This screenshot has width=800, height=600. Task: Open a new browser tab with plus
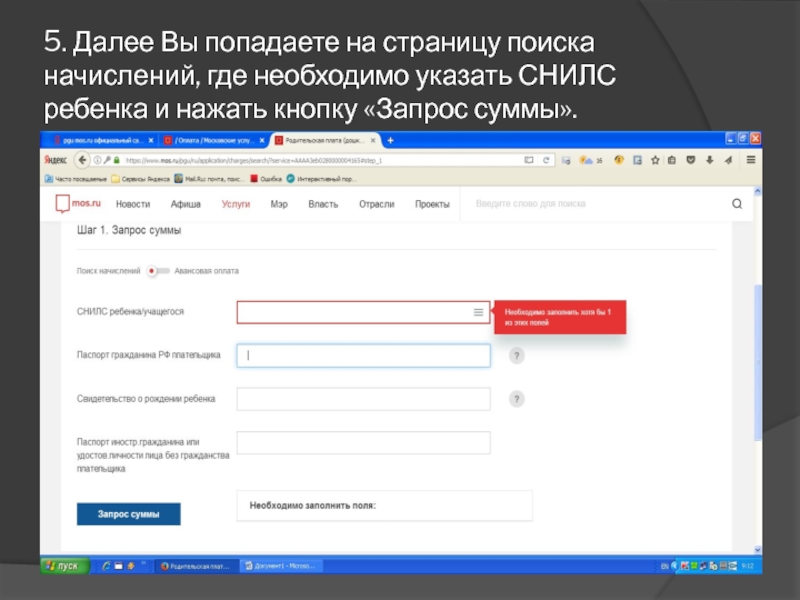coord(390,140)
